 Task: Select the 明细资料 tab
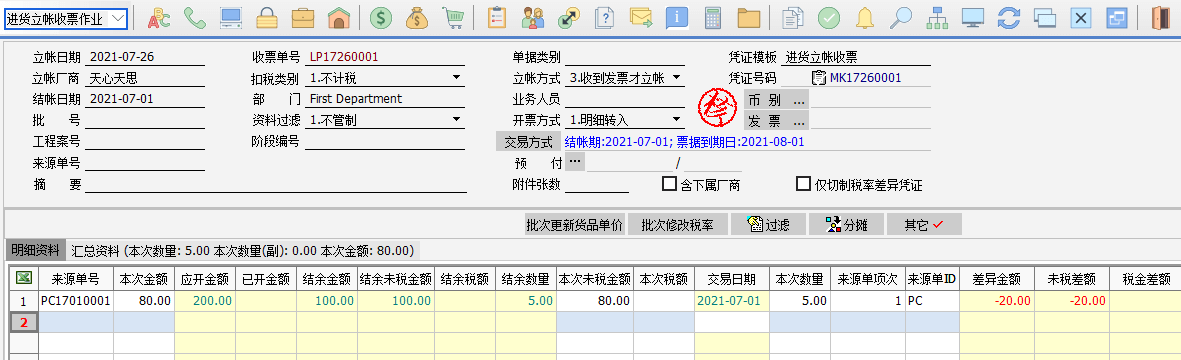coord(35,250)
